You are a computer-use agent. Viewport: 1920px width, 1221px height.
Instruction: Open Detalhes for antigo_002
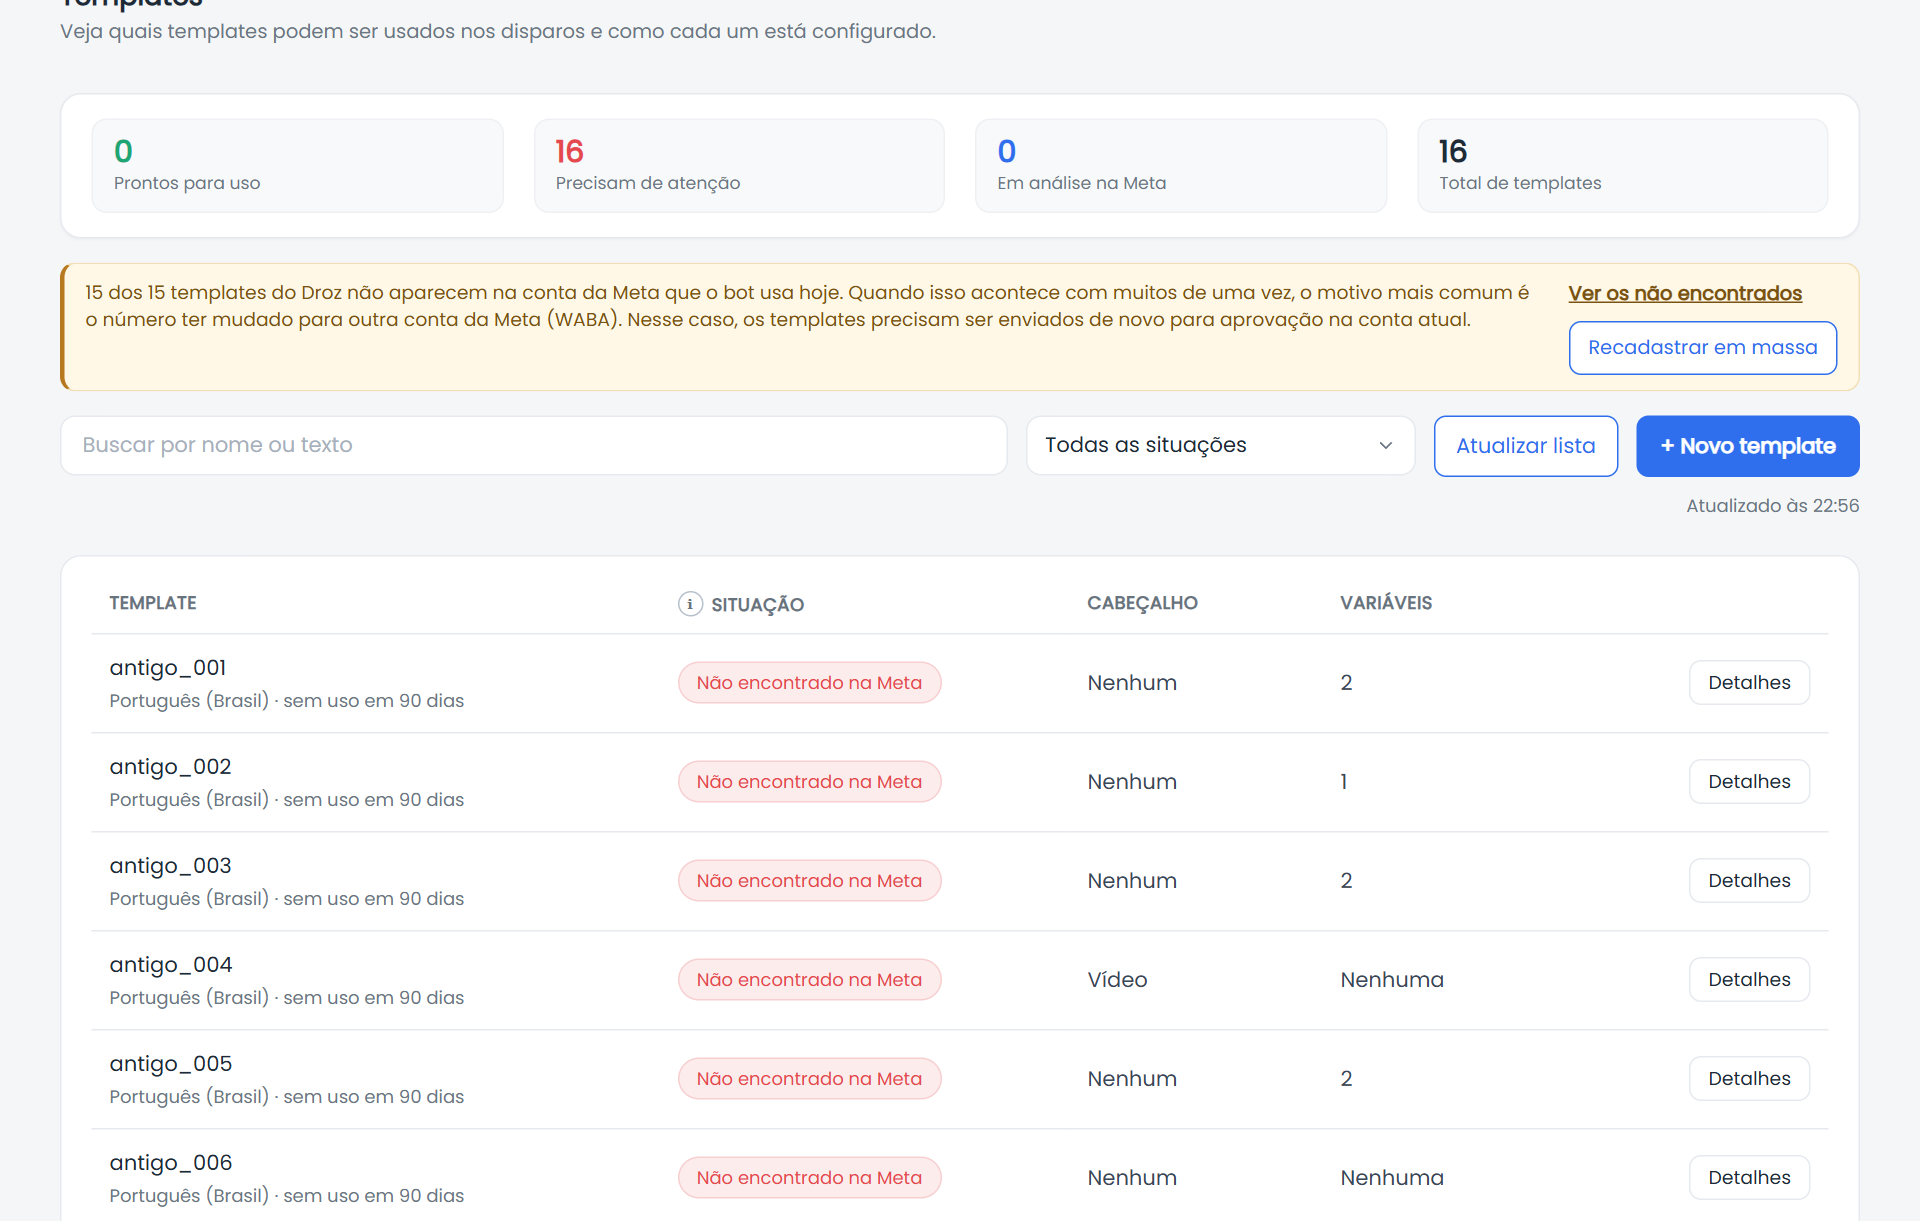point(1749,782)
